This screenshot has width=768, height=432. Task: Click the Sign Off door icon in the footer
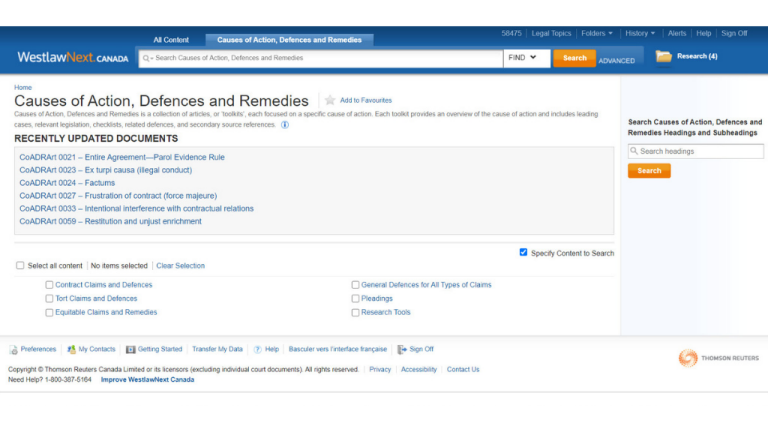click(x=402, y=349)
